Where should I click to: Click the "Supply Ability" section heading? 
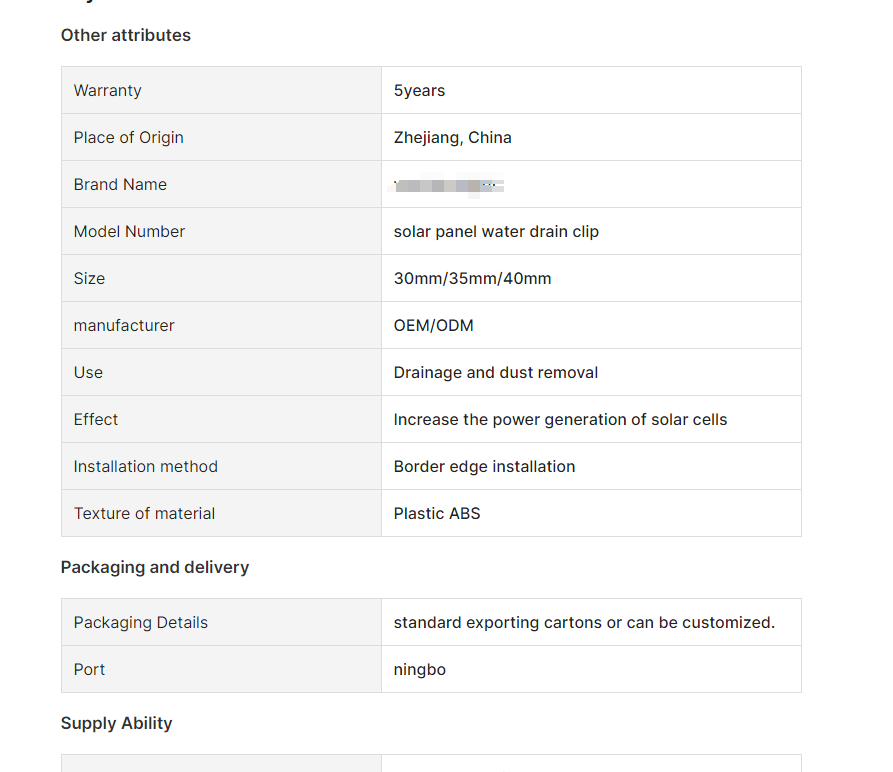[116, 723]
